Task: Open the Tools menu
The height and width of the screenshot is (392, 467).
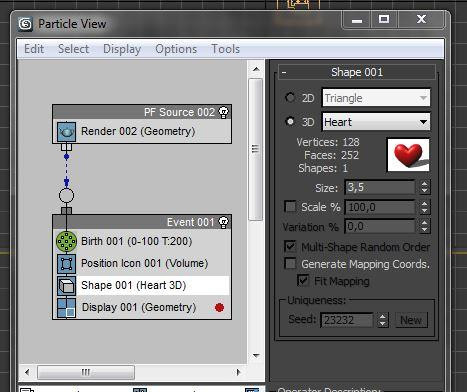Action: coord(226,49)
